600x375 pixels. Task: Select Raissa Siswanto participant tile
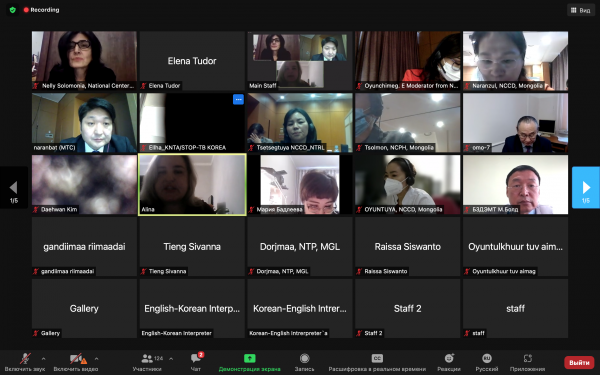(408, 246)
